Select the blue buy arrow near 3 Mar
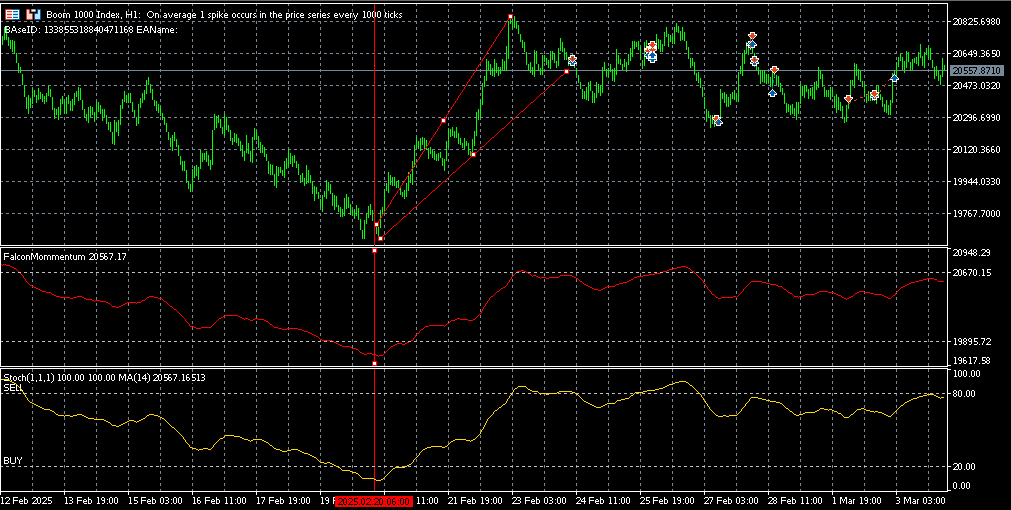1011x510 pixels. 894,78
